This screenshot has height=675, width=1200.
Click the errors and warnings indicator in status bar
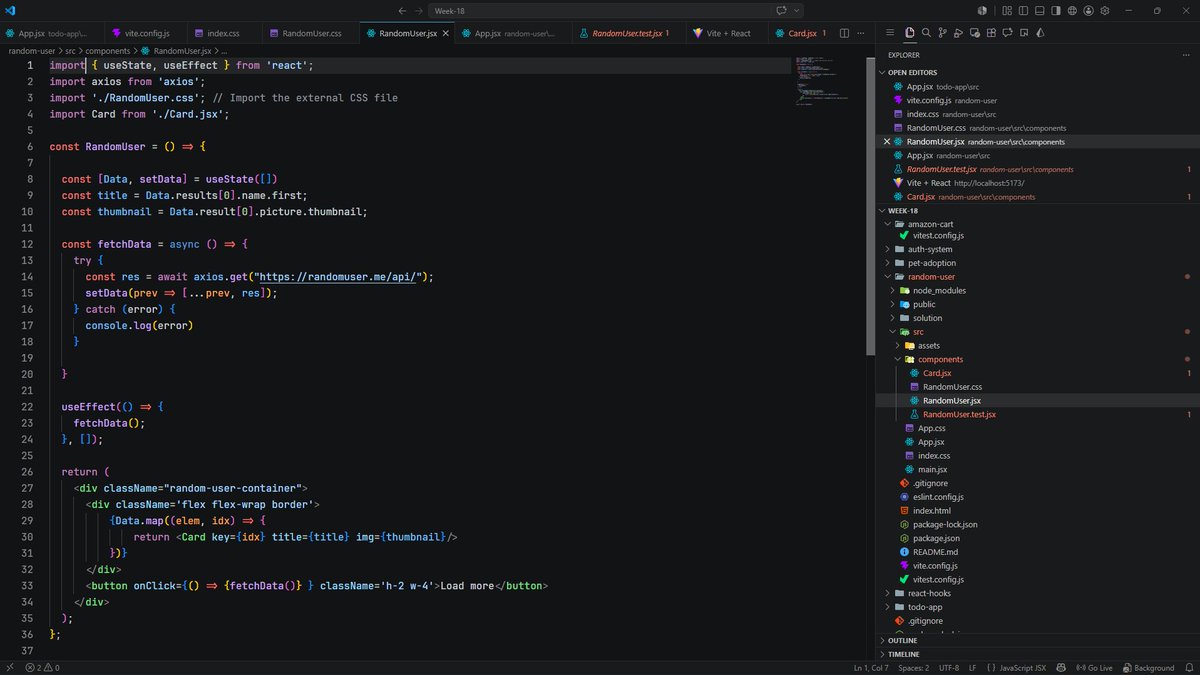click(42, 667)
